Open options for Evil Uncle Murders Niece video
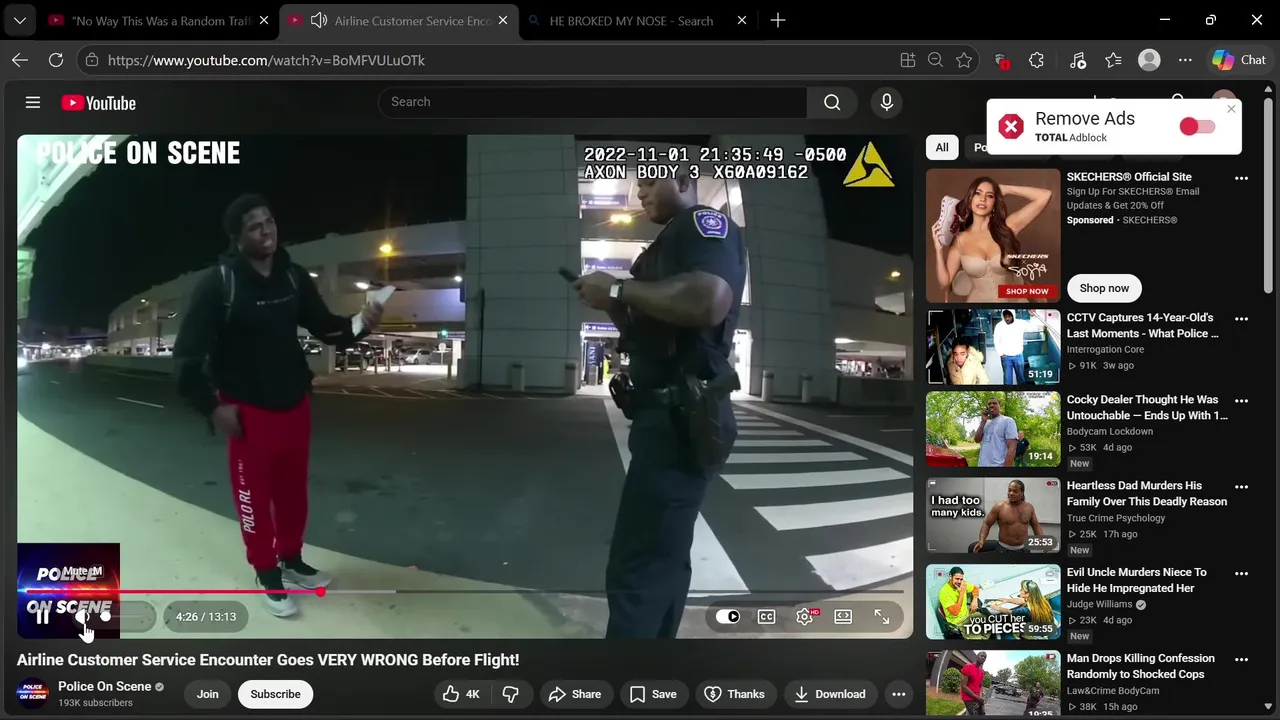The width and height of the screenshot is (1280, 720). pos(1242,574)
